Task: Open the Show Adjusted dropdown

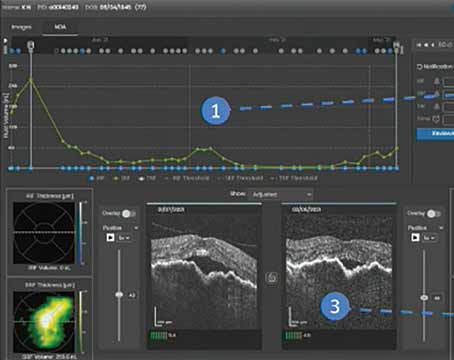Action: (x=280, y=194)
